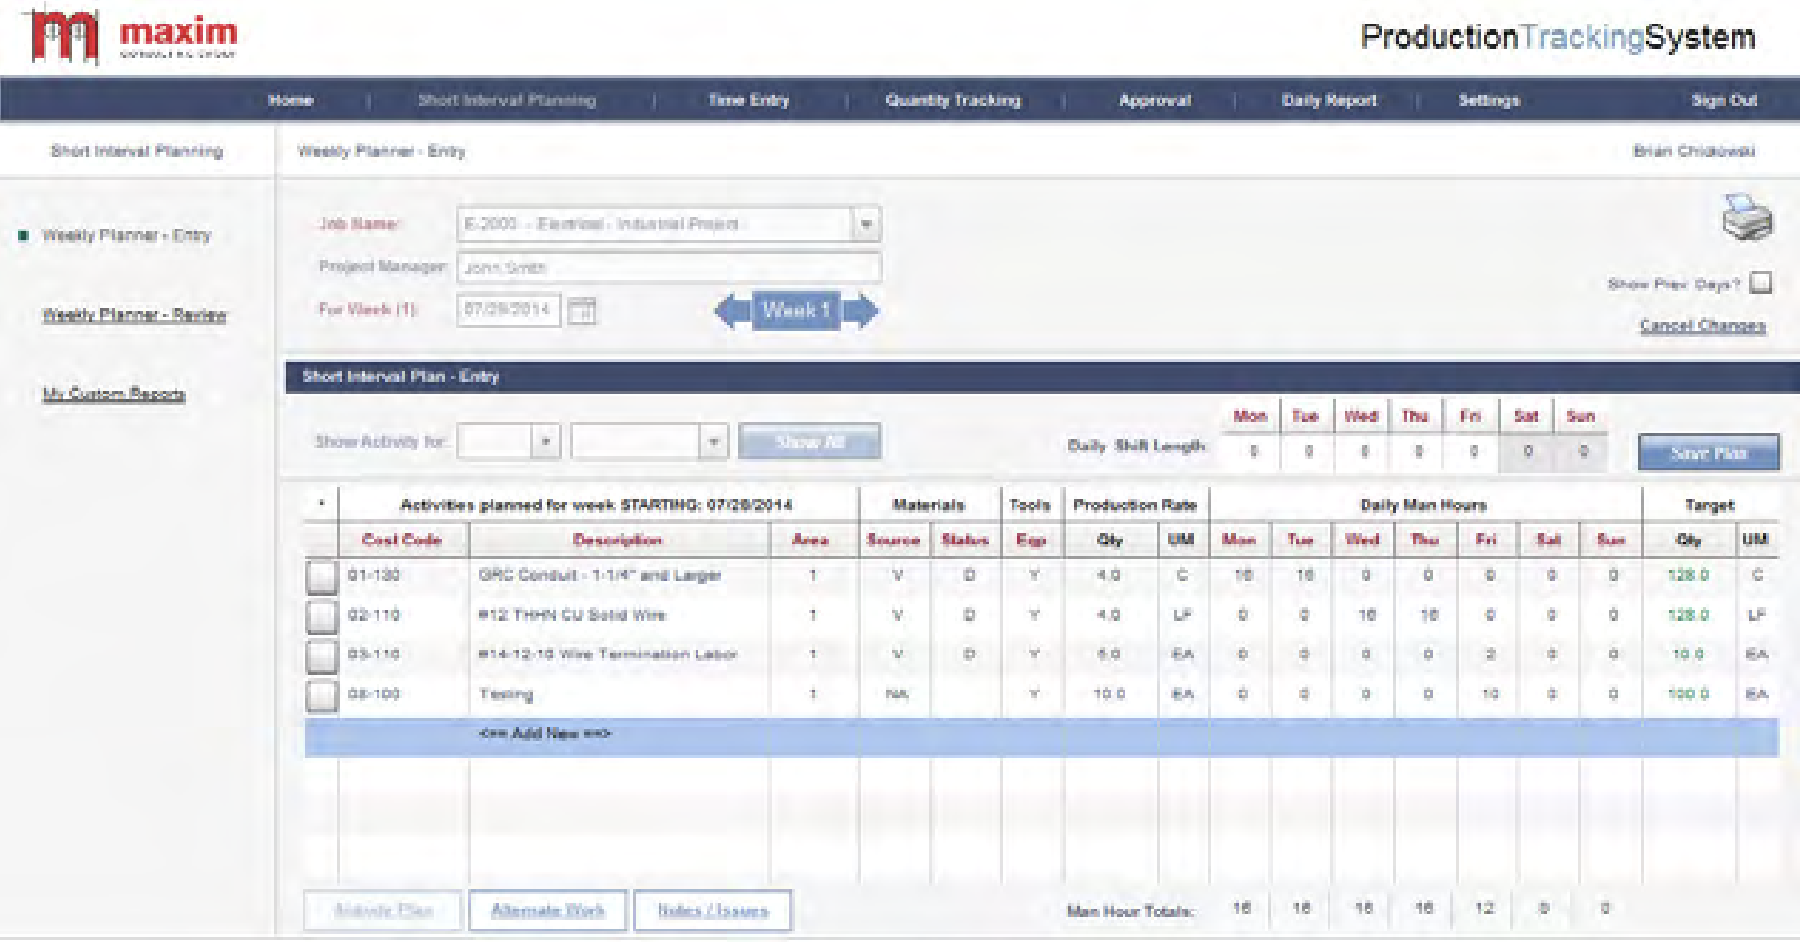This screenshot has height=942, width=1800.
Task: Click the Alternate Work button
Action: 548,911
